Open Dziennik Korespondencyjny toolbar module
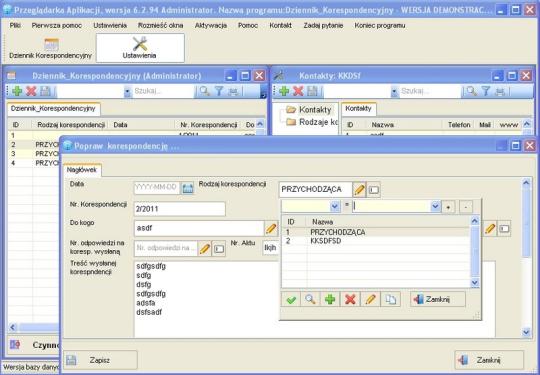 (51, 48)
